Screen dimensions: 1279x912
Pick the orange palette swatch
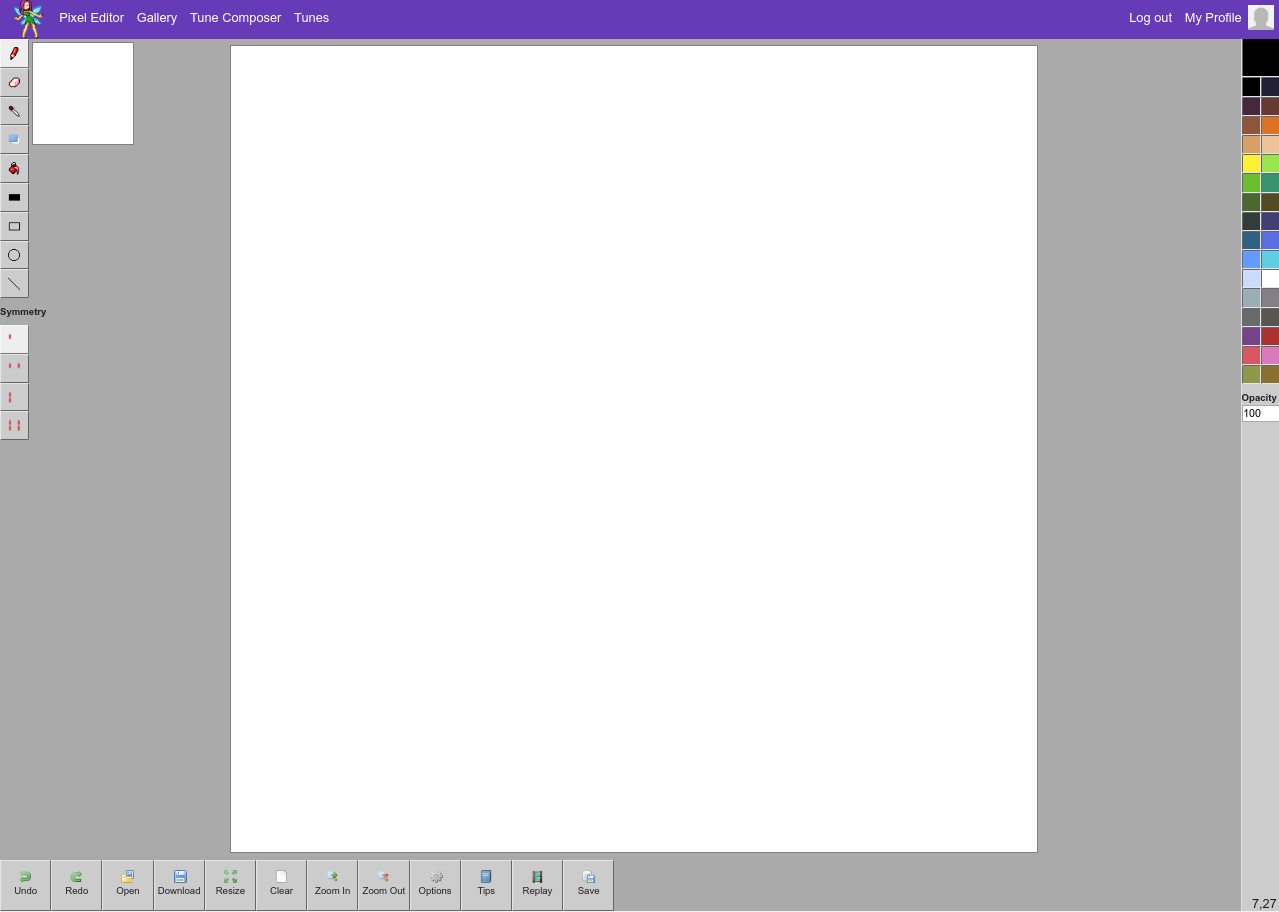[1270, 125]
